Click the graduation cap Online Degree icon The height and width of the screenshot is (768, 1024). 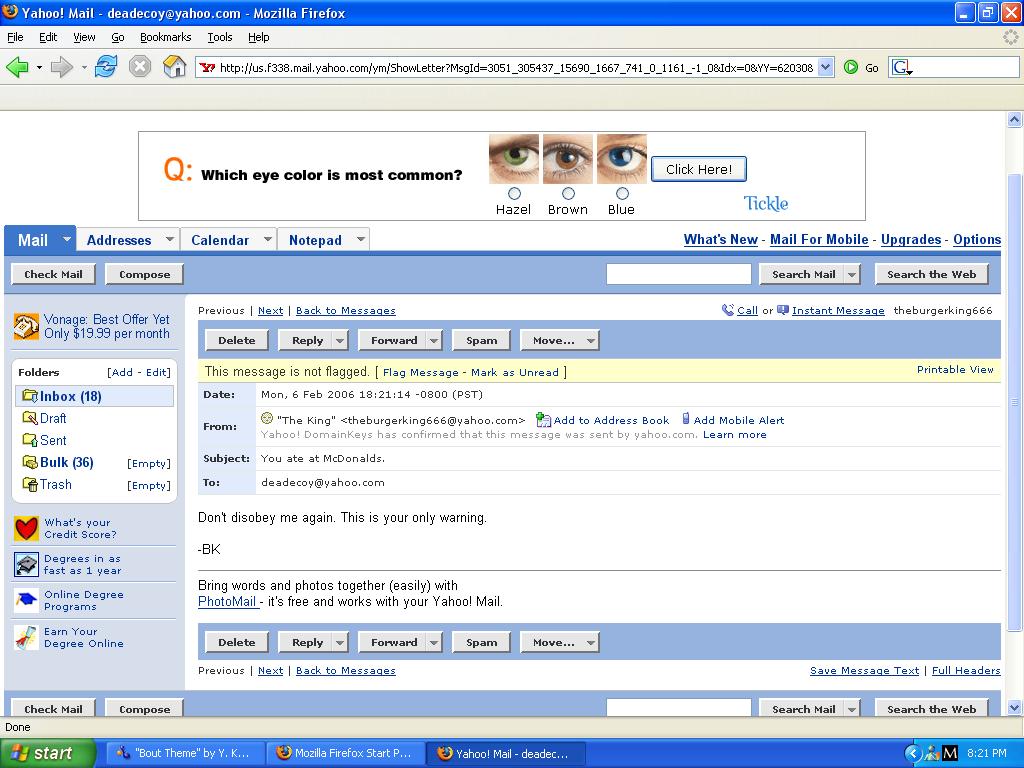26,600
